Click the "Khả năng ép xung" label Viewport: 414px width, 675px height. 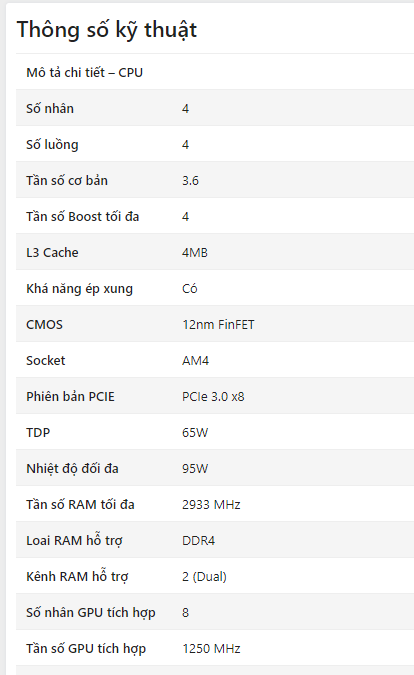(79, 289)
